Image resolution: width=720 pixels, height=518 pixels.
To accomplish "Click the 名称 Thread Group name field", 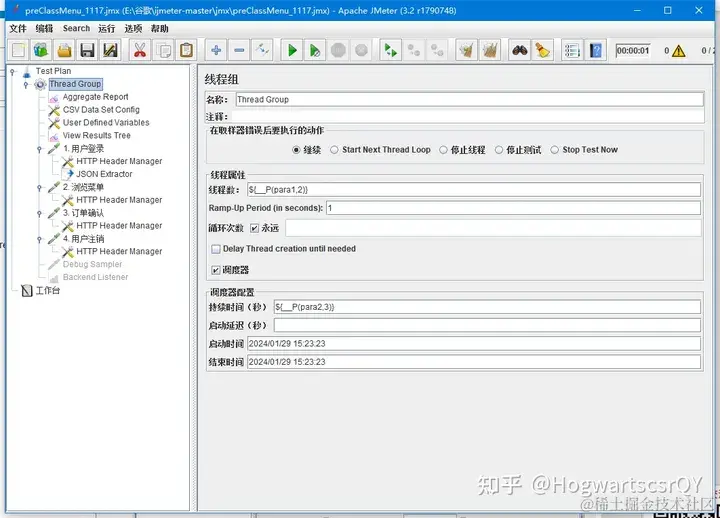I will click(469, 99).
